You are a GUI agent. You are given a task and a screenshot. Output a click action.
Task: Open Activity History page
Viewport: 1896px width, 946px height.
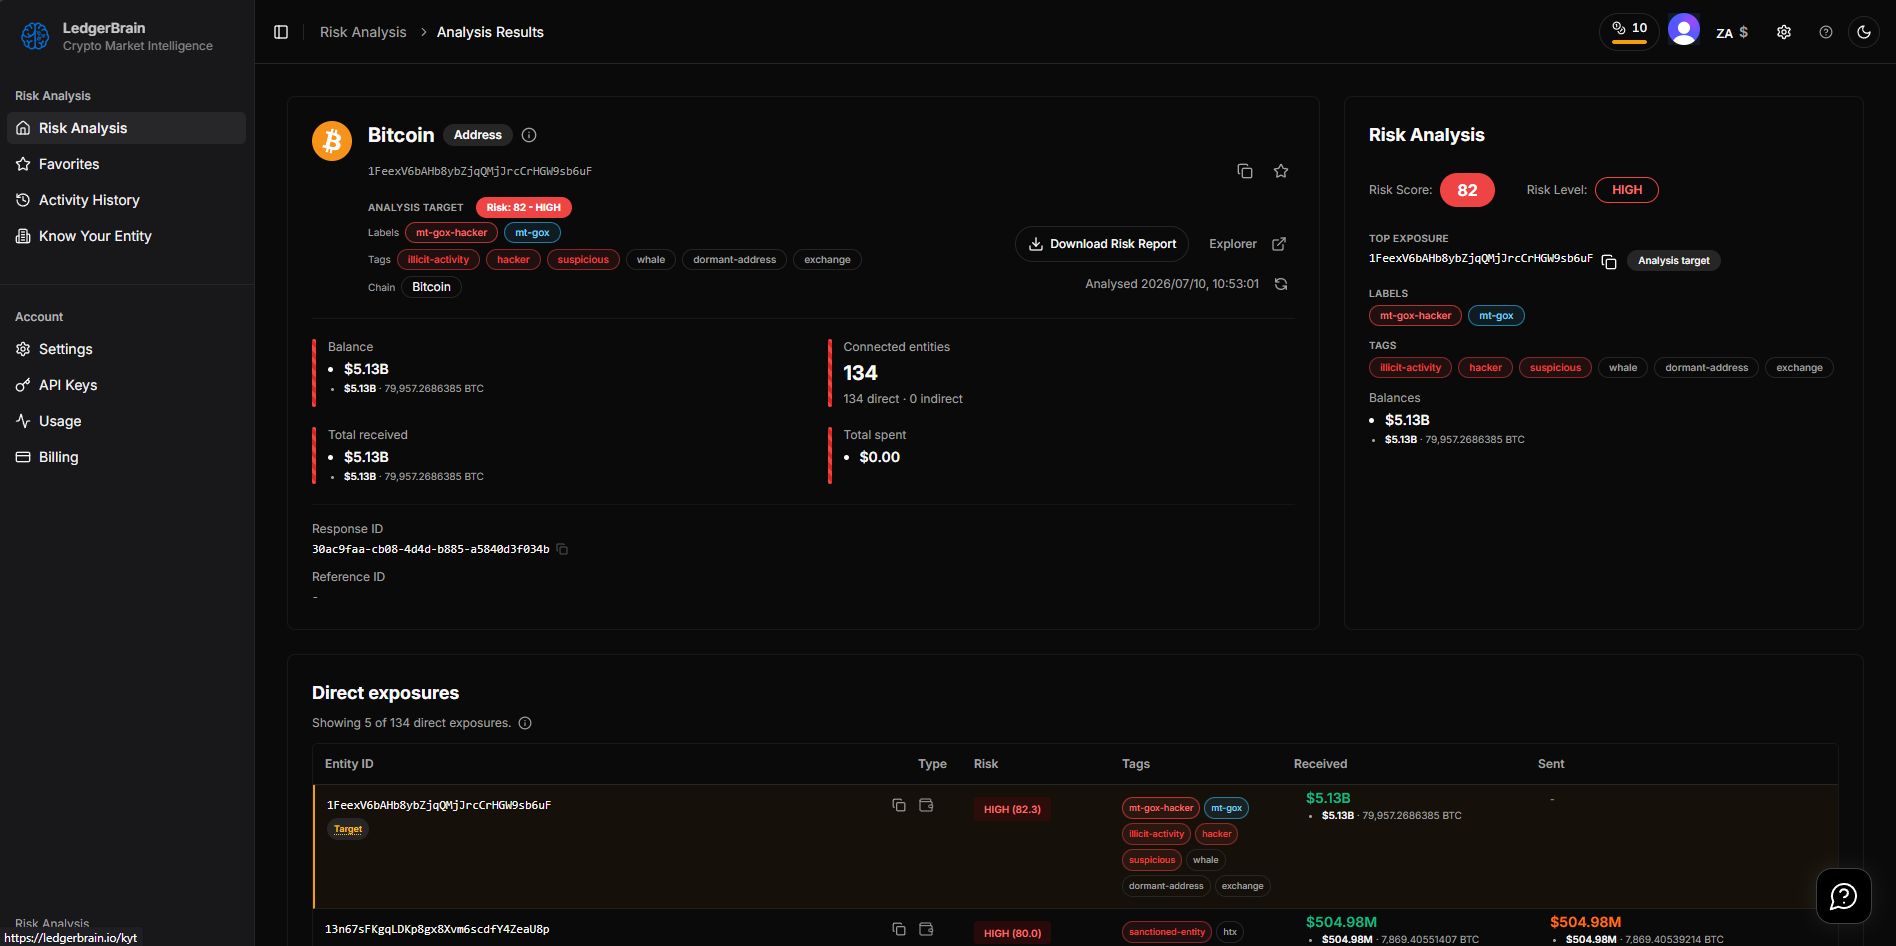pyautogui.click(x=126, y=200)
